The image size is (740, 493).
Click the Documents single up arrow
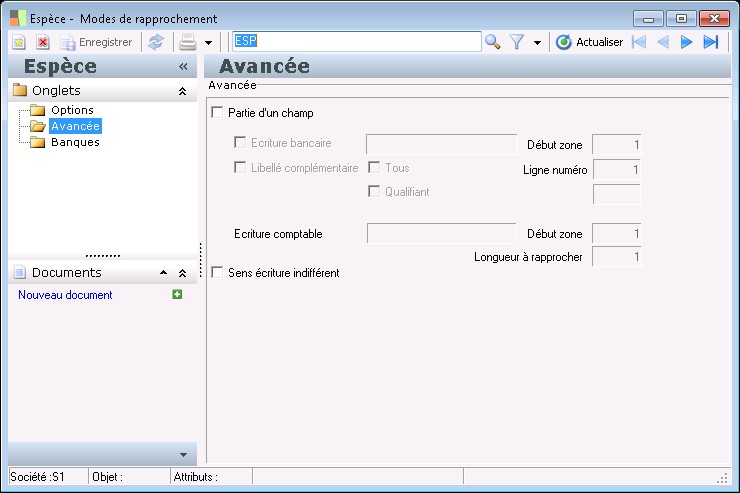point(163,273)
